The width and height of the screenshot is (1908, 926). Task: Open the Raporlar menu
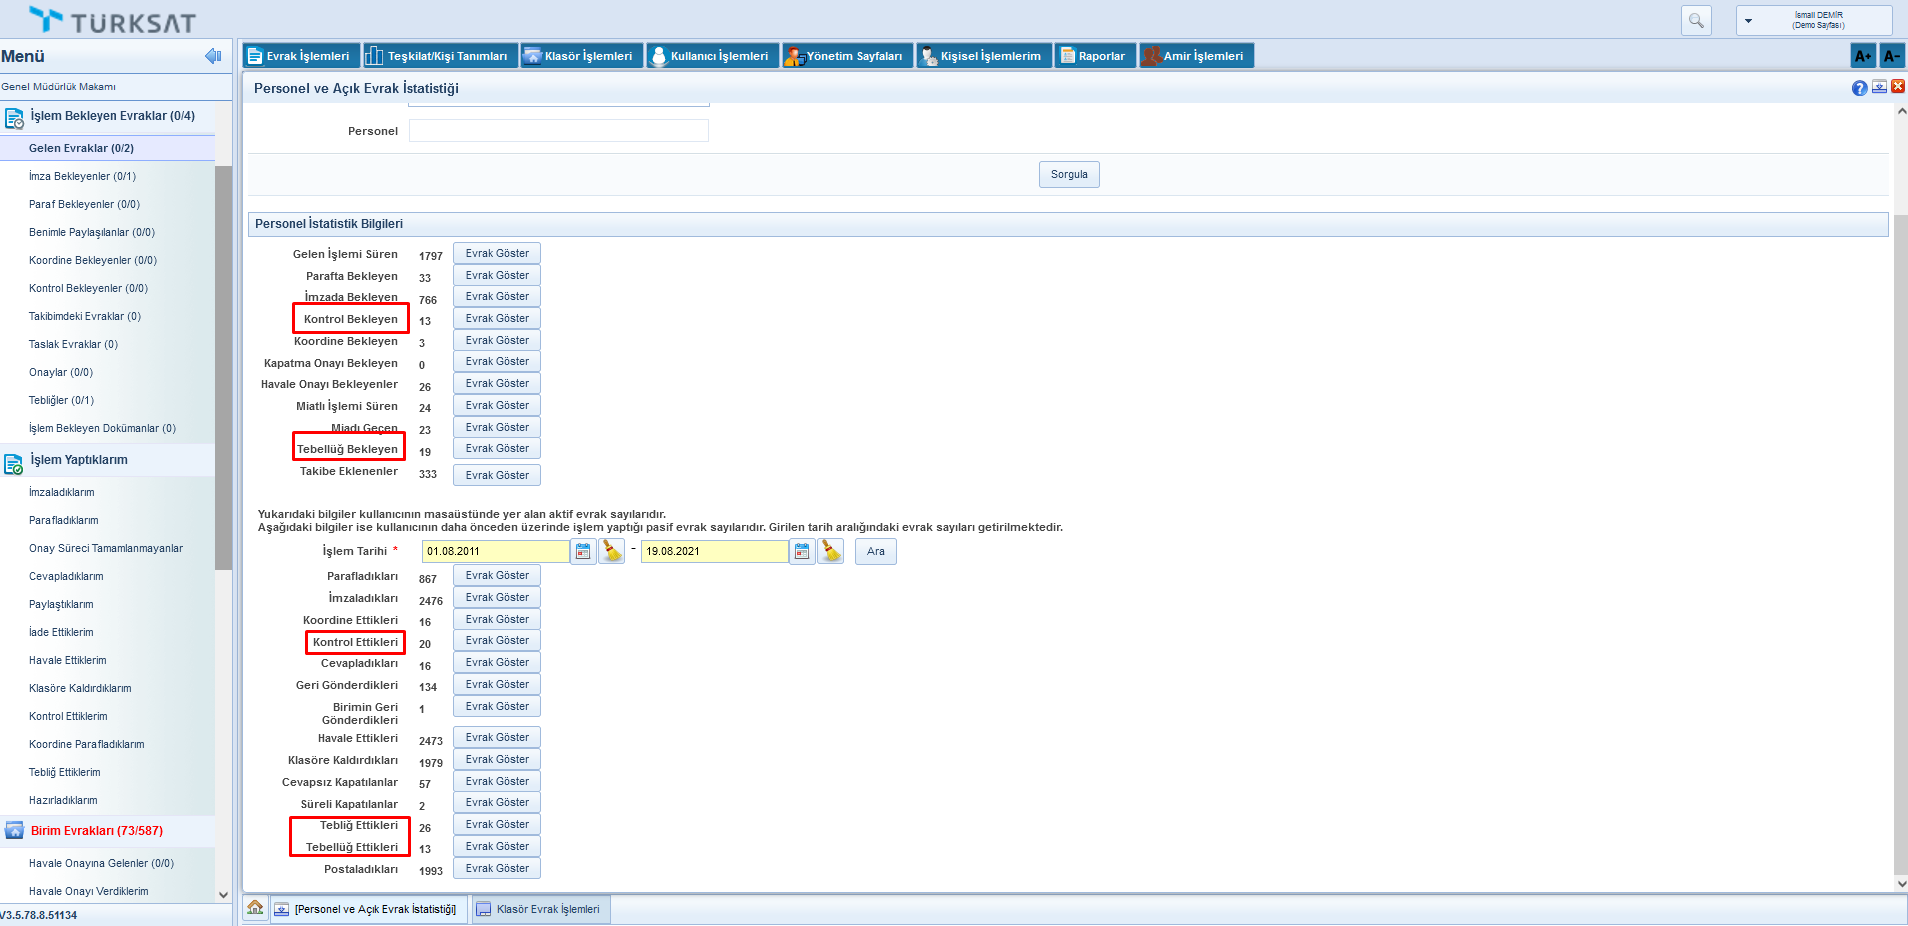click(1094, 56)
